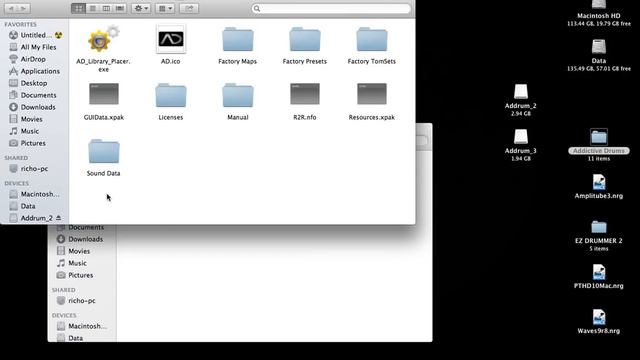Switch to Cover Flow view
The height and width of the screenshot is (360, 640).
120,8
